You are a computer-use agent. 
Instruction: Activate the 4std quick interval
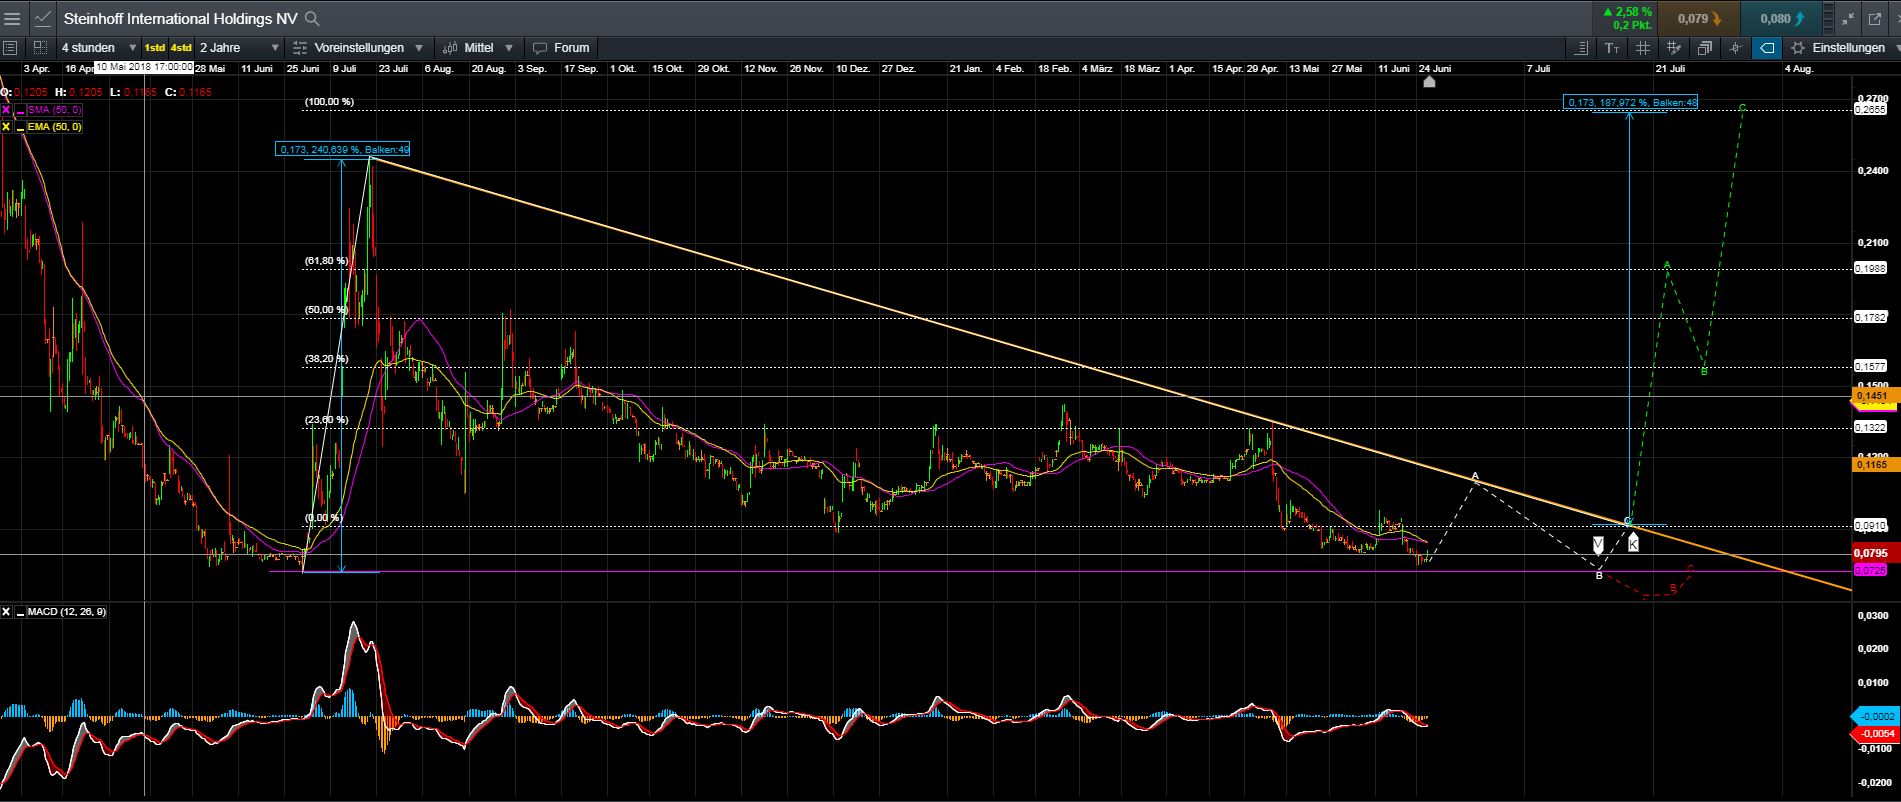click(x=181, y=48)
